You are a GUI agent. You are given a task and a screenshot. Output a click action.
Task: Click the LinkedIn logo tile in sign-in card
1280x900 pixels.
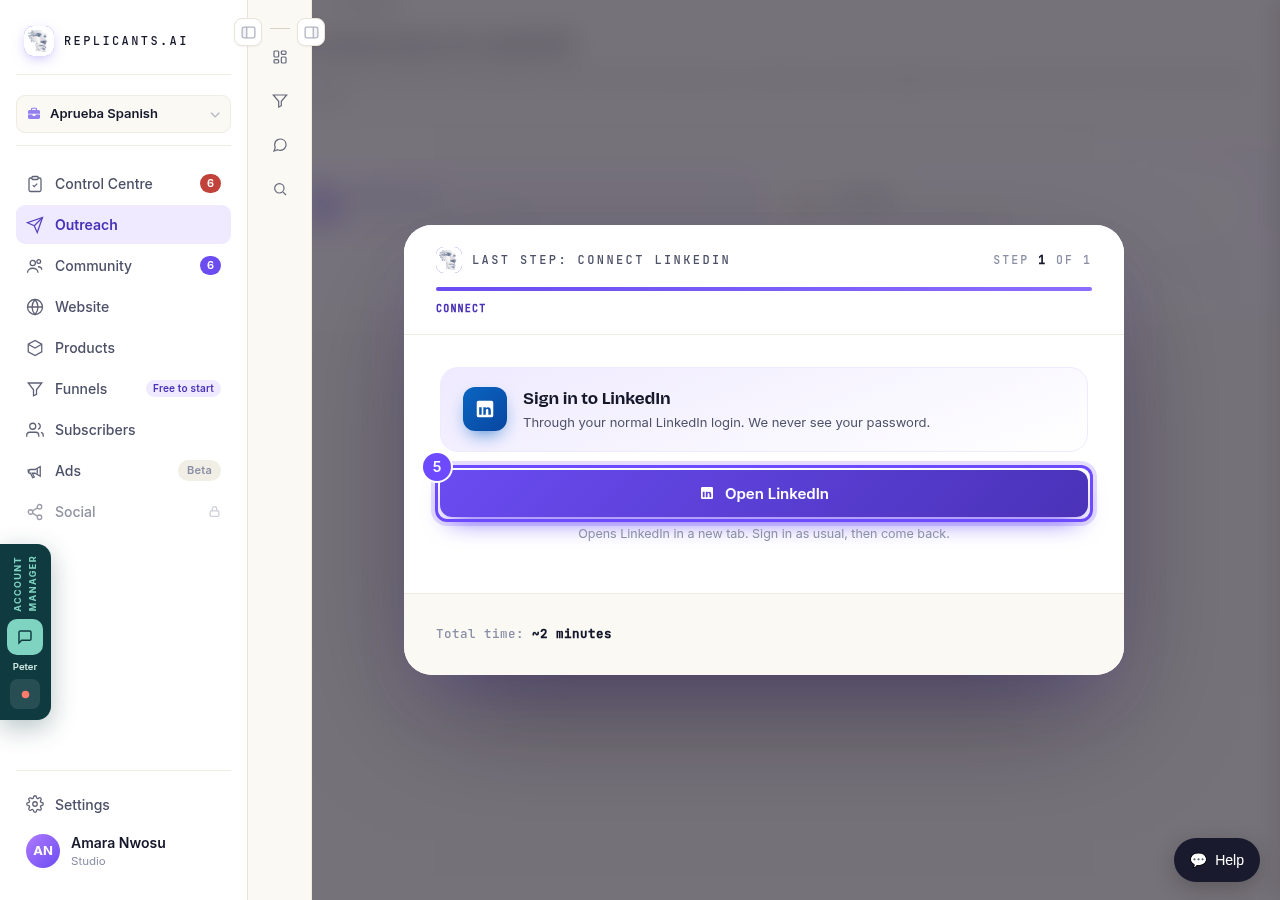[x=485, y=409]
